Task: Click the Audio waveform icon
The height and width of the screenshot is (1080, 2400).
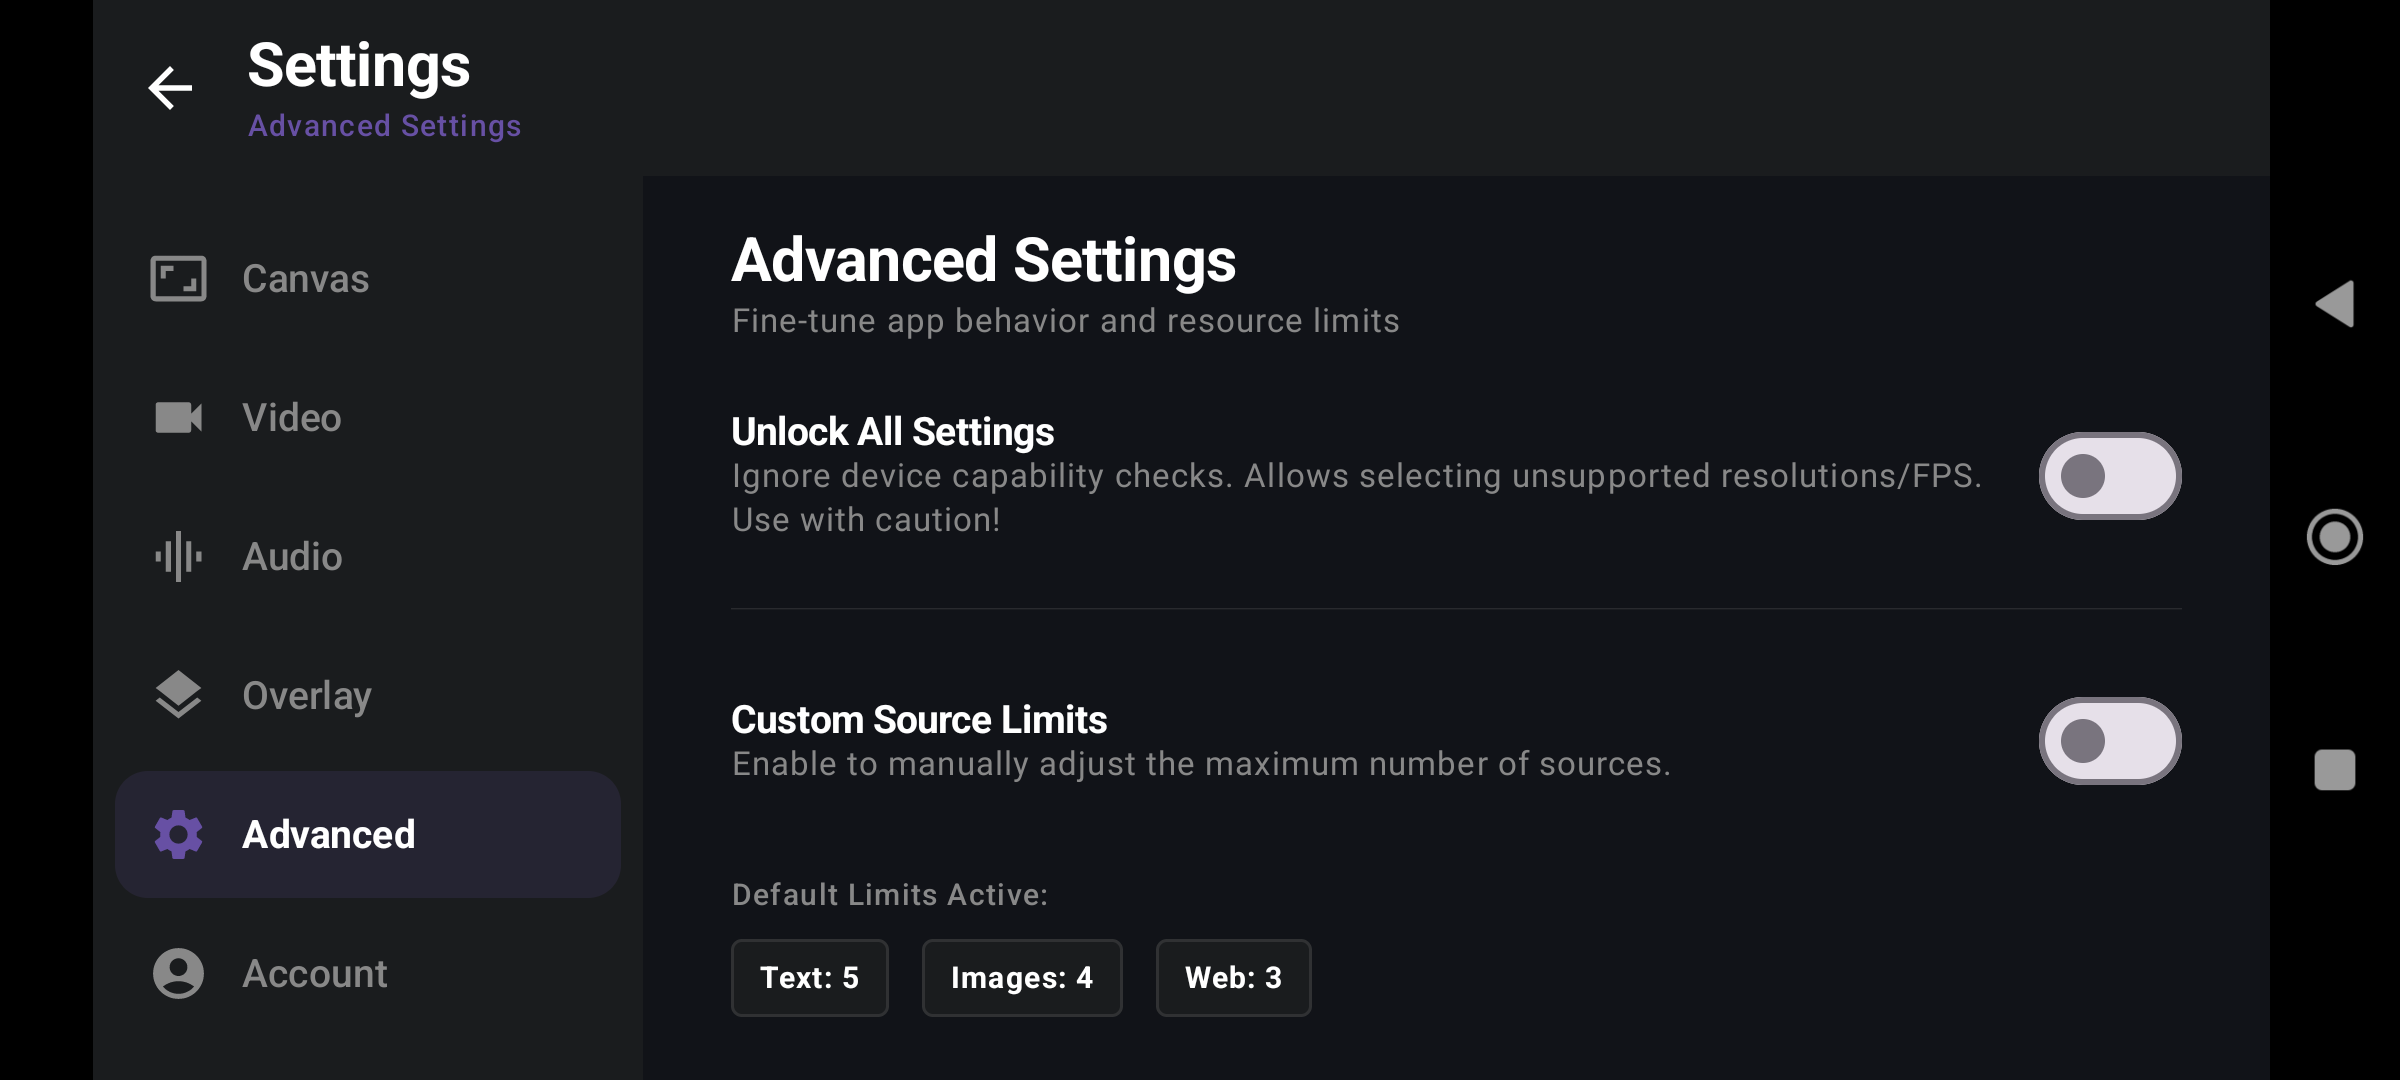Action: click(x=178, y=556)
